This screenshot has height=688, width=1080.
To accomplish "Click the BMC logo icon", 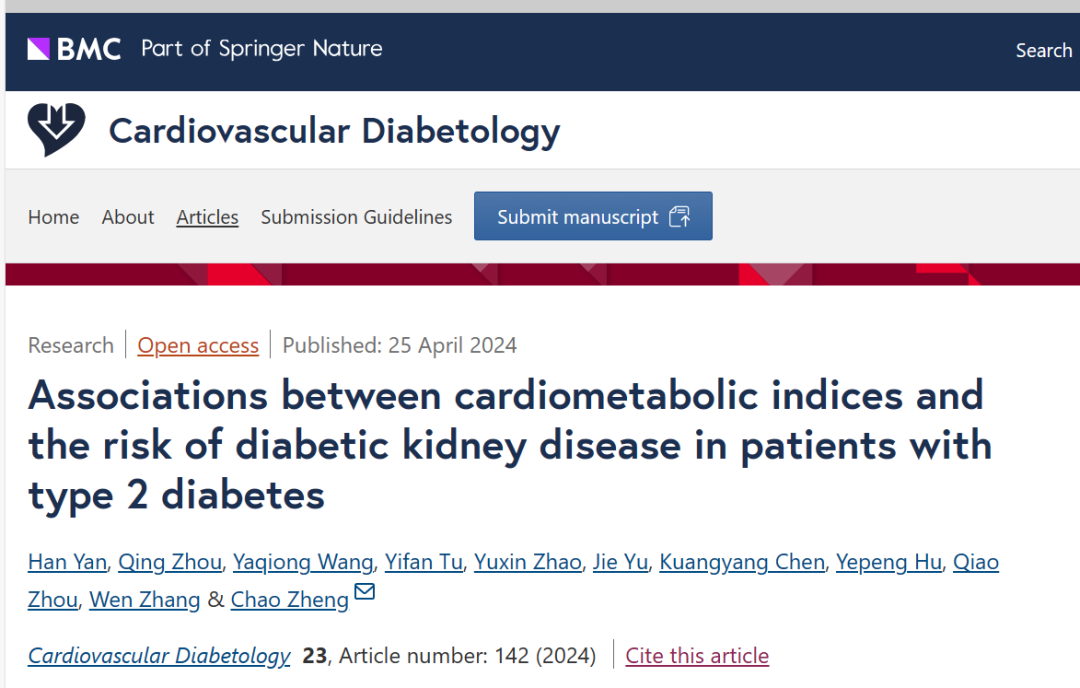I will click(x=39, y=49).
